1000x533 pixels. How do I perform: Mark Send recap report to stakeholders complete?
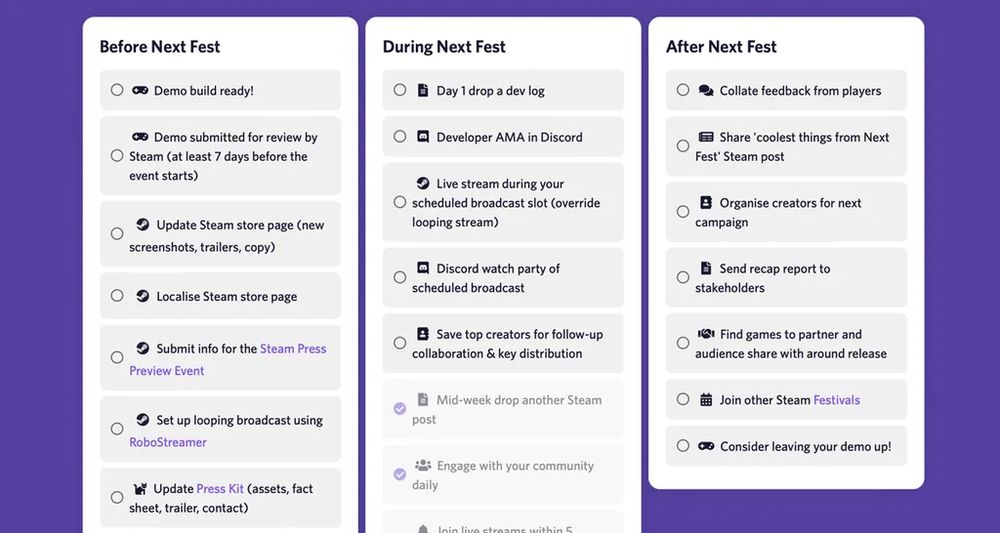(683, 278)
